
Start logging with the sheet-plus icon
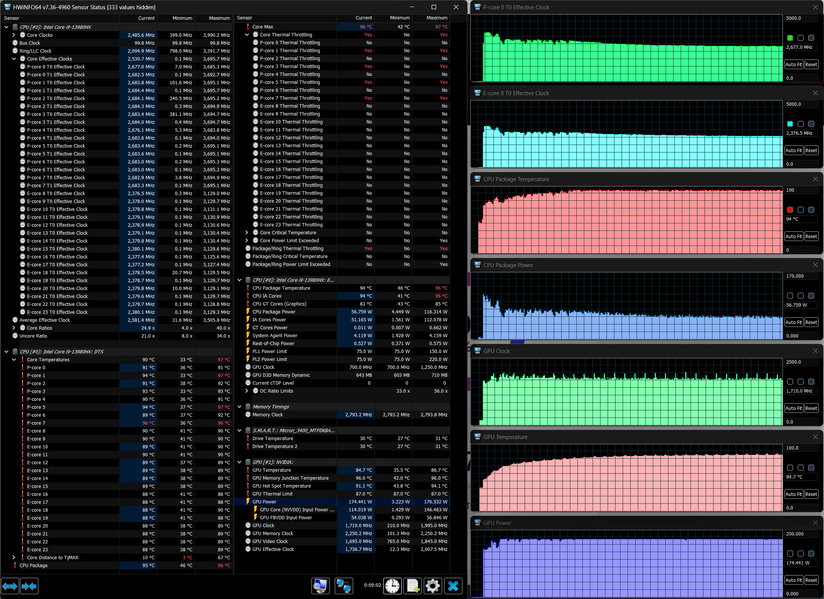(x=413, y=585)
